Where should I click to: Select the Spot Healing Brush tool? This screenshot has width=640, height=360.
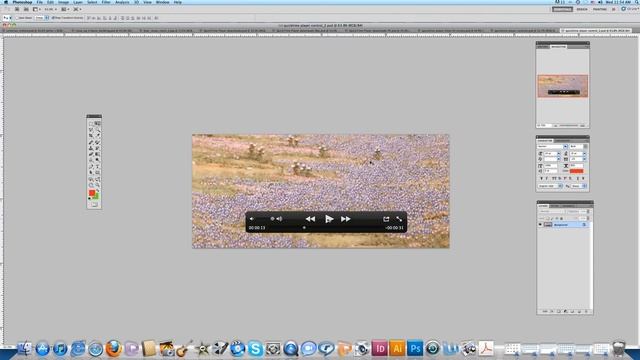click(x=91, y=142)
